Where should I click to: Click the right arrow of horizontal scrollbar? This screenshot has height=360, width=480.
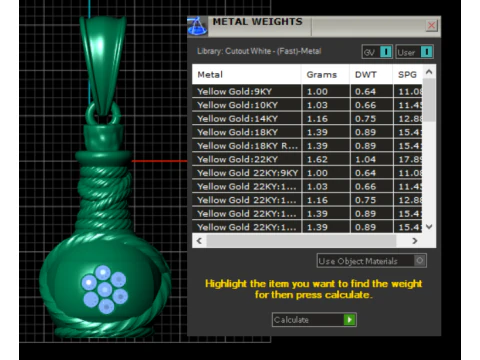pos(415,240)
